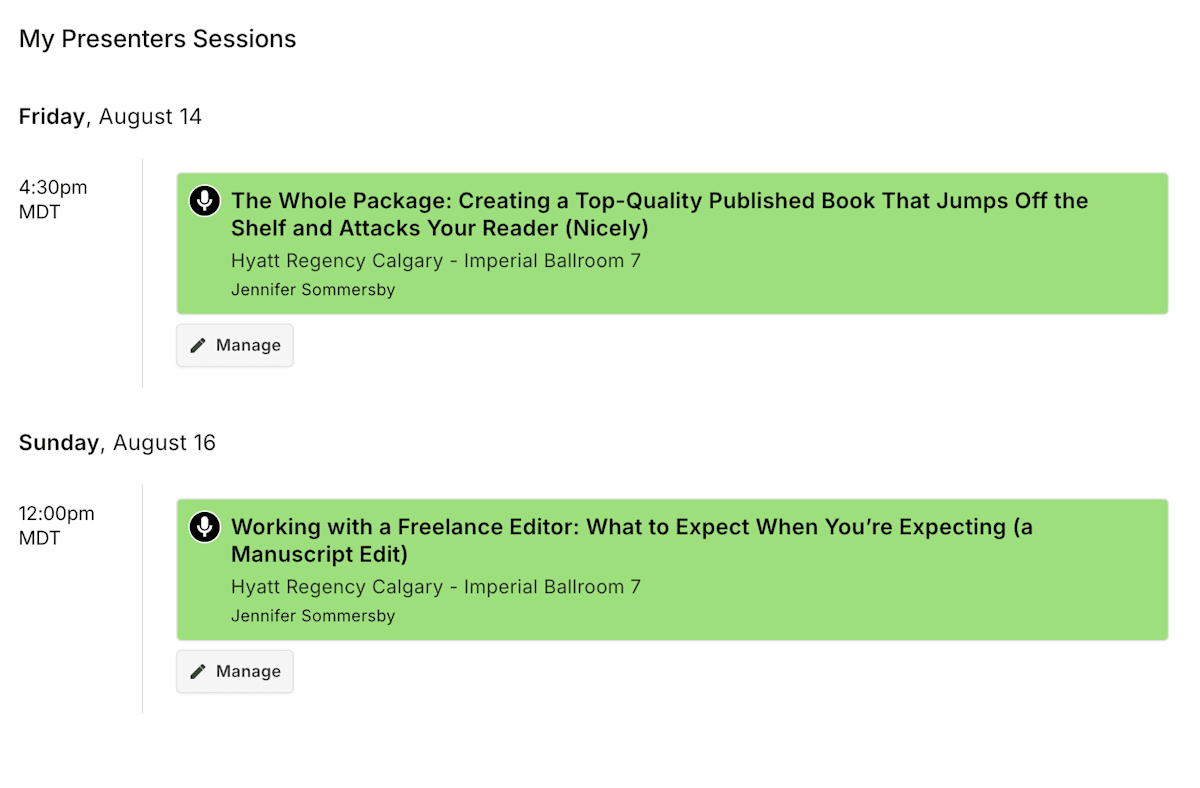Click MDT timezone beneath 12:00pm

pos(40,538)
